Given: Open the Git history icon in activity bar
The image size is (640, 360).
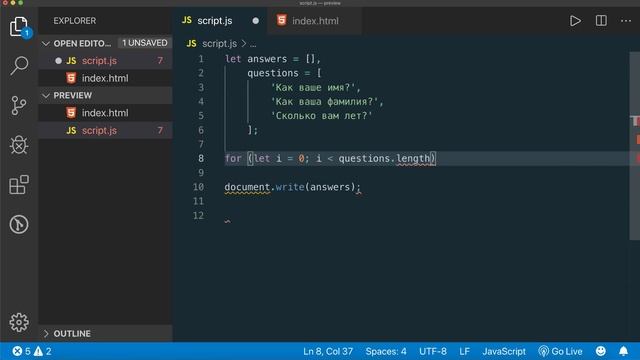Looking at the screenshot, I should click(x=19, y=224).
